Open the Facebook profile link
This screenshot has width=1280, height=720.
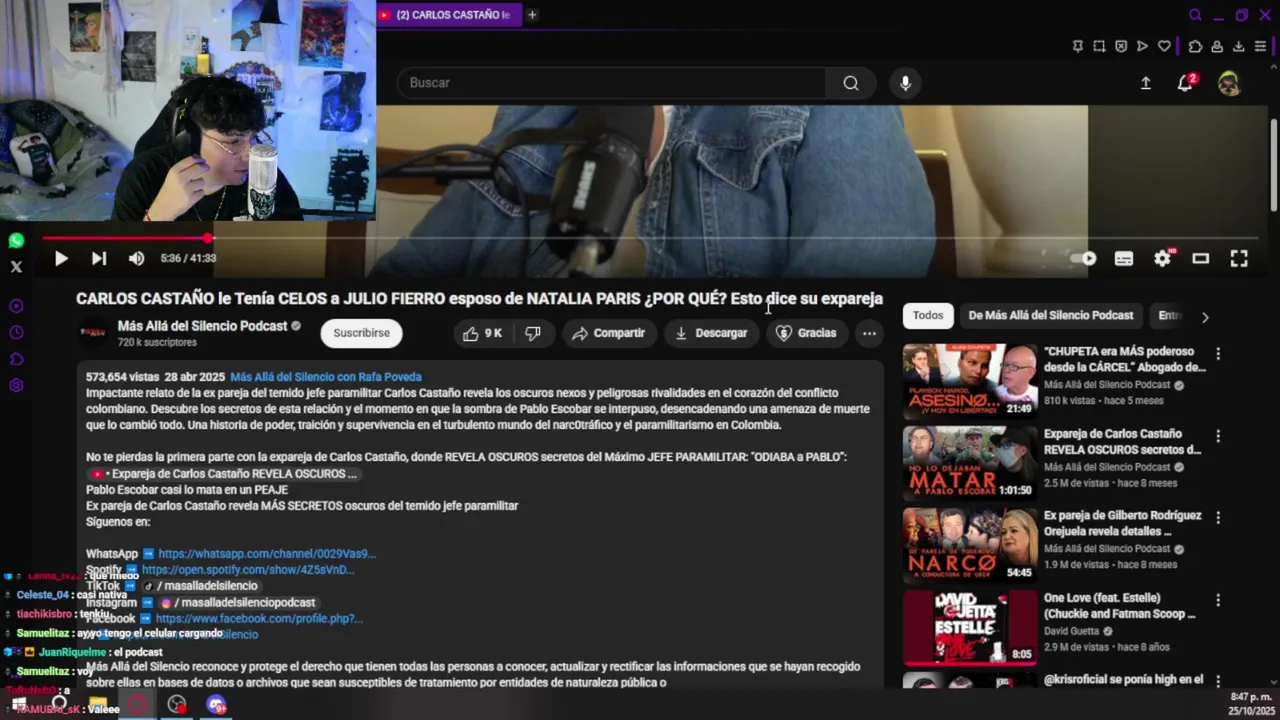pos(259,618)
